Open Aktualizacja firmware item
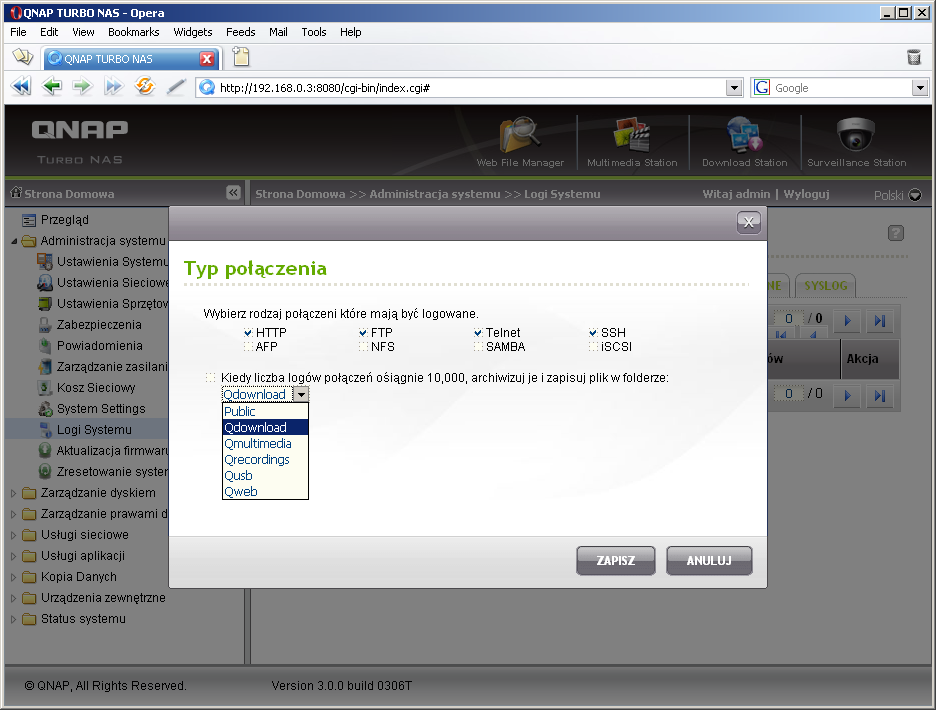 tap(112, 451)
